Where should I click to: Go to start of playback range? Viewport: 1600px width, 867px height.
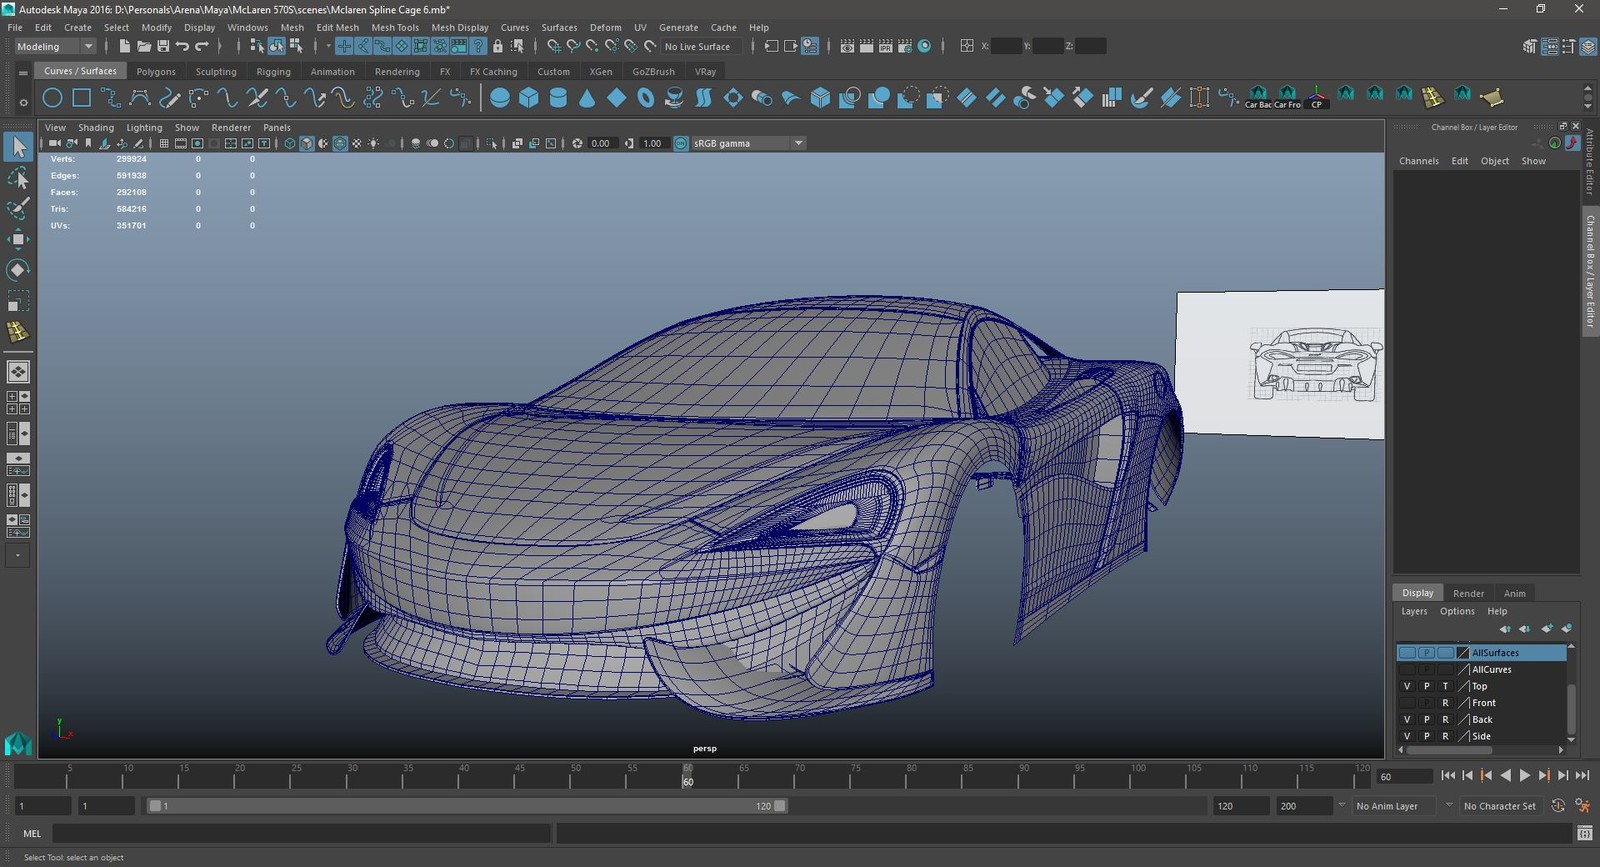coord(1448,776)
